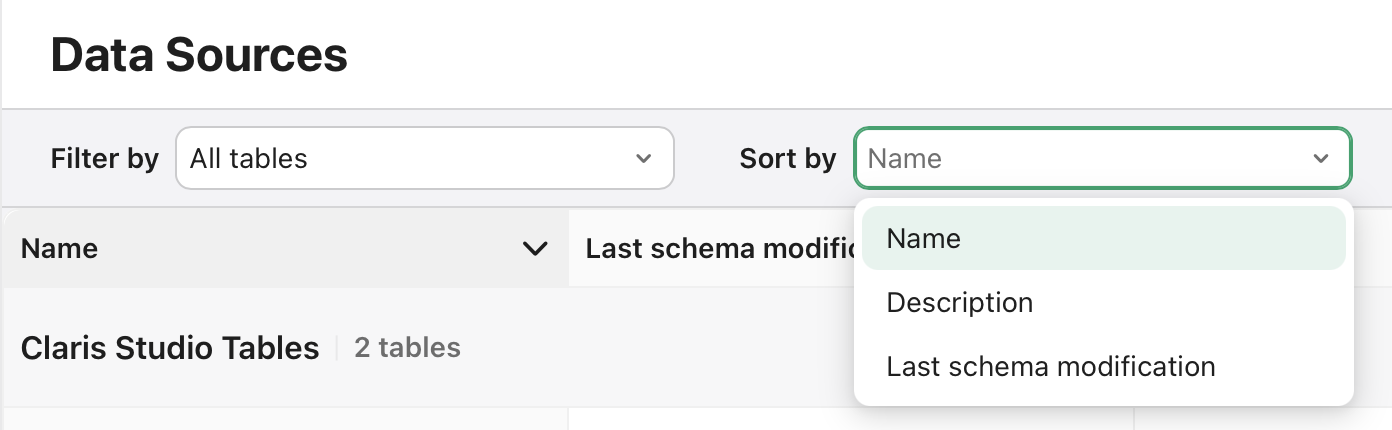This screenshot has width=1392, height=430.
Task: Click the Name column header text
Action: click(59, 248)
